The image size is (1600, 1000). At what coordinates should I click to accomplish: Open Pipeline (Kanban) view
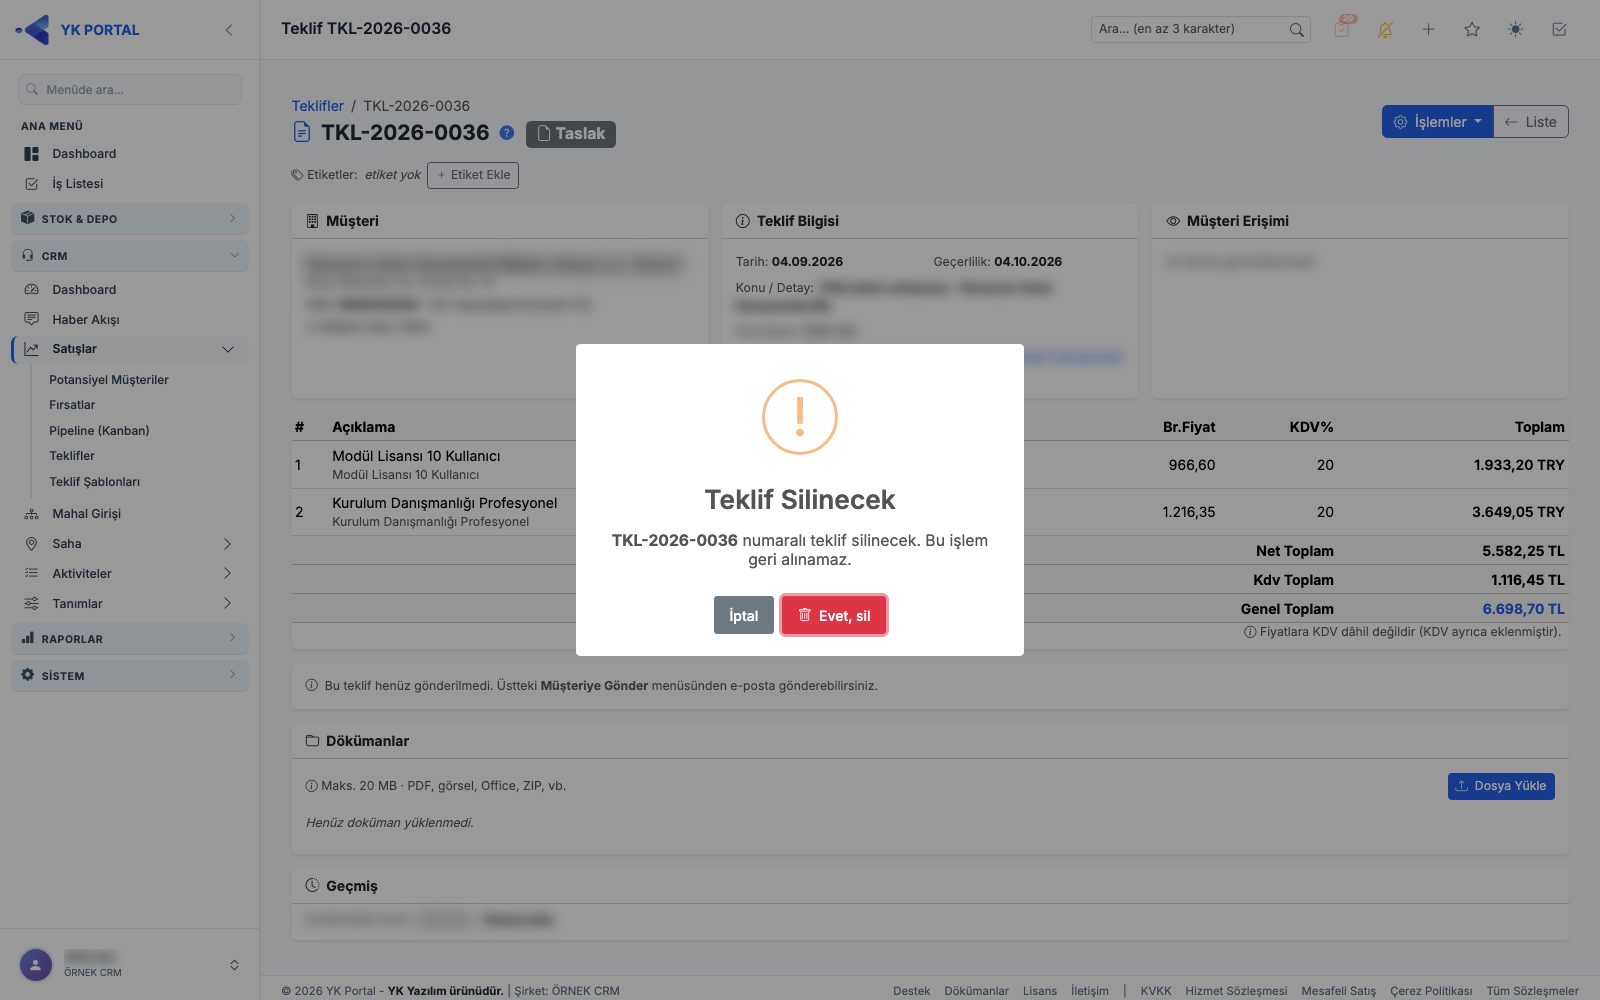tap(99, 431)
